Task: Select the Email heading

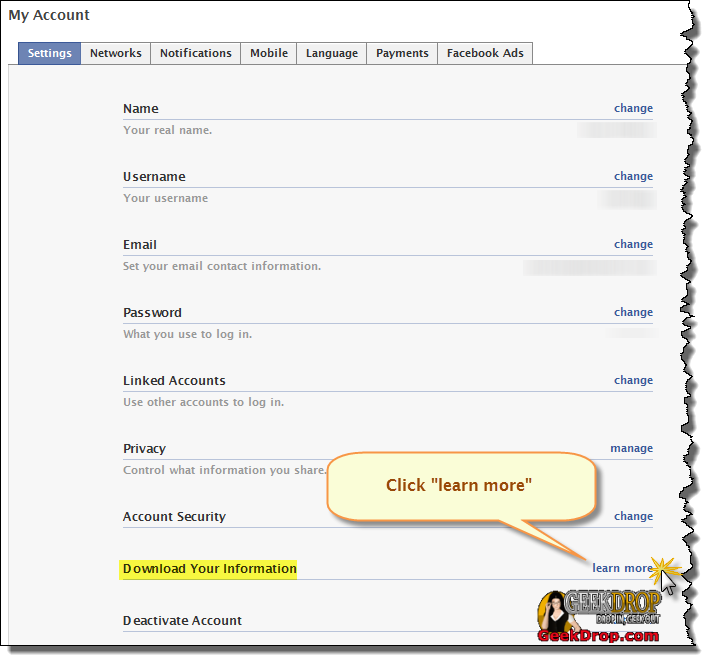Action: [140, 245]
